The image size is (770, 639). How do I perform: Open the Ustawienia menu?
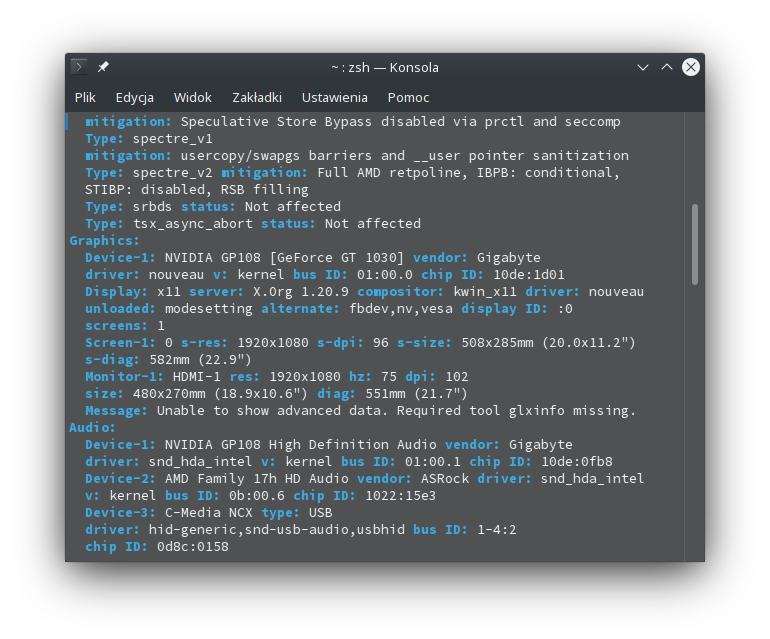point(335,97)
